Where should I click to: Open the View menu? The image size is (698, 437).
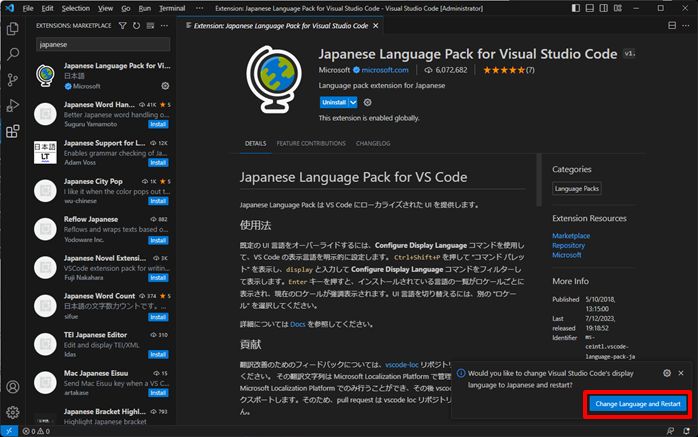106,8
